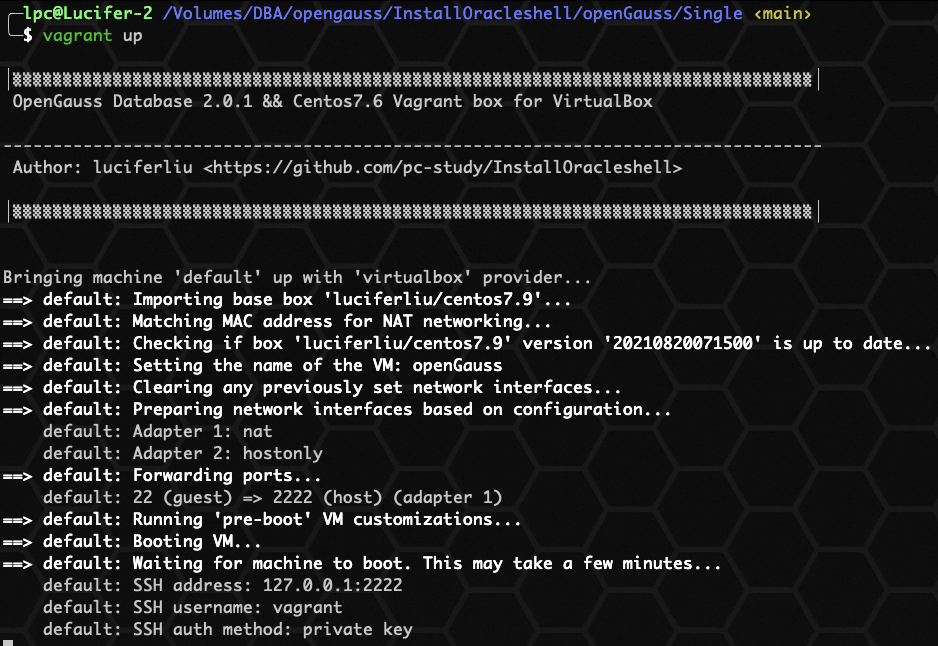Click the top asterisk banner border line

tap(413, 80)
